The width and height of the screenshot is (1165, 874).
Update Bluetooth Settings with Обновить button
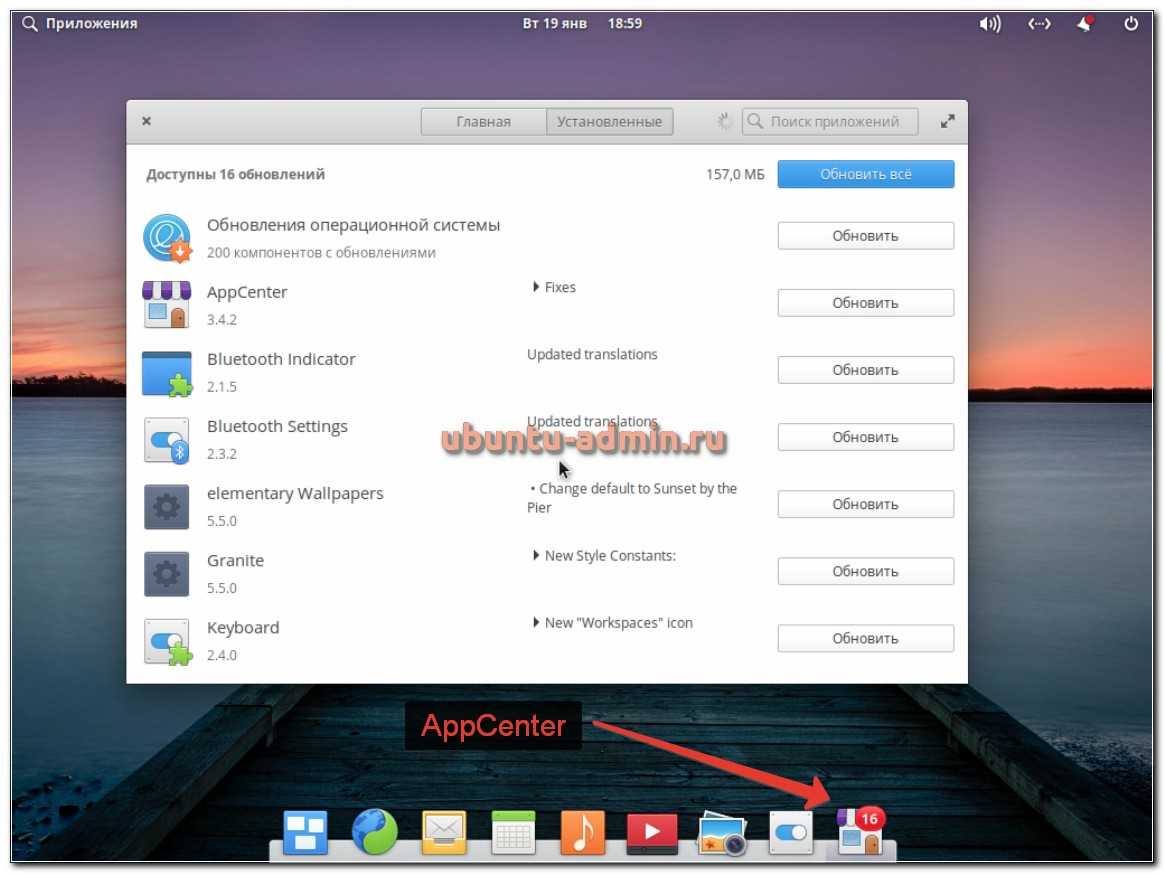(865, 437)
